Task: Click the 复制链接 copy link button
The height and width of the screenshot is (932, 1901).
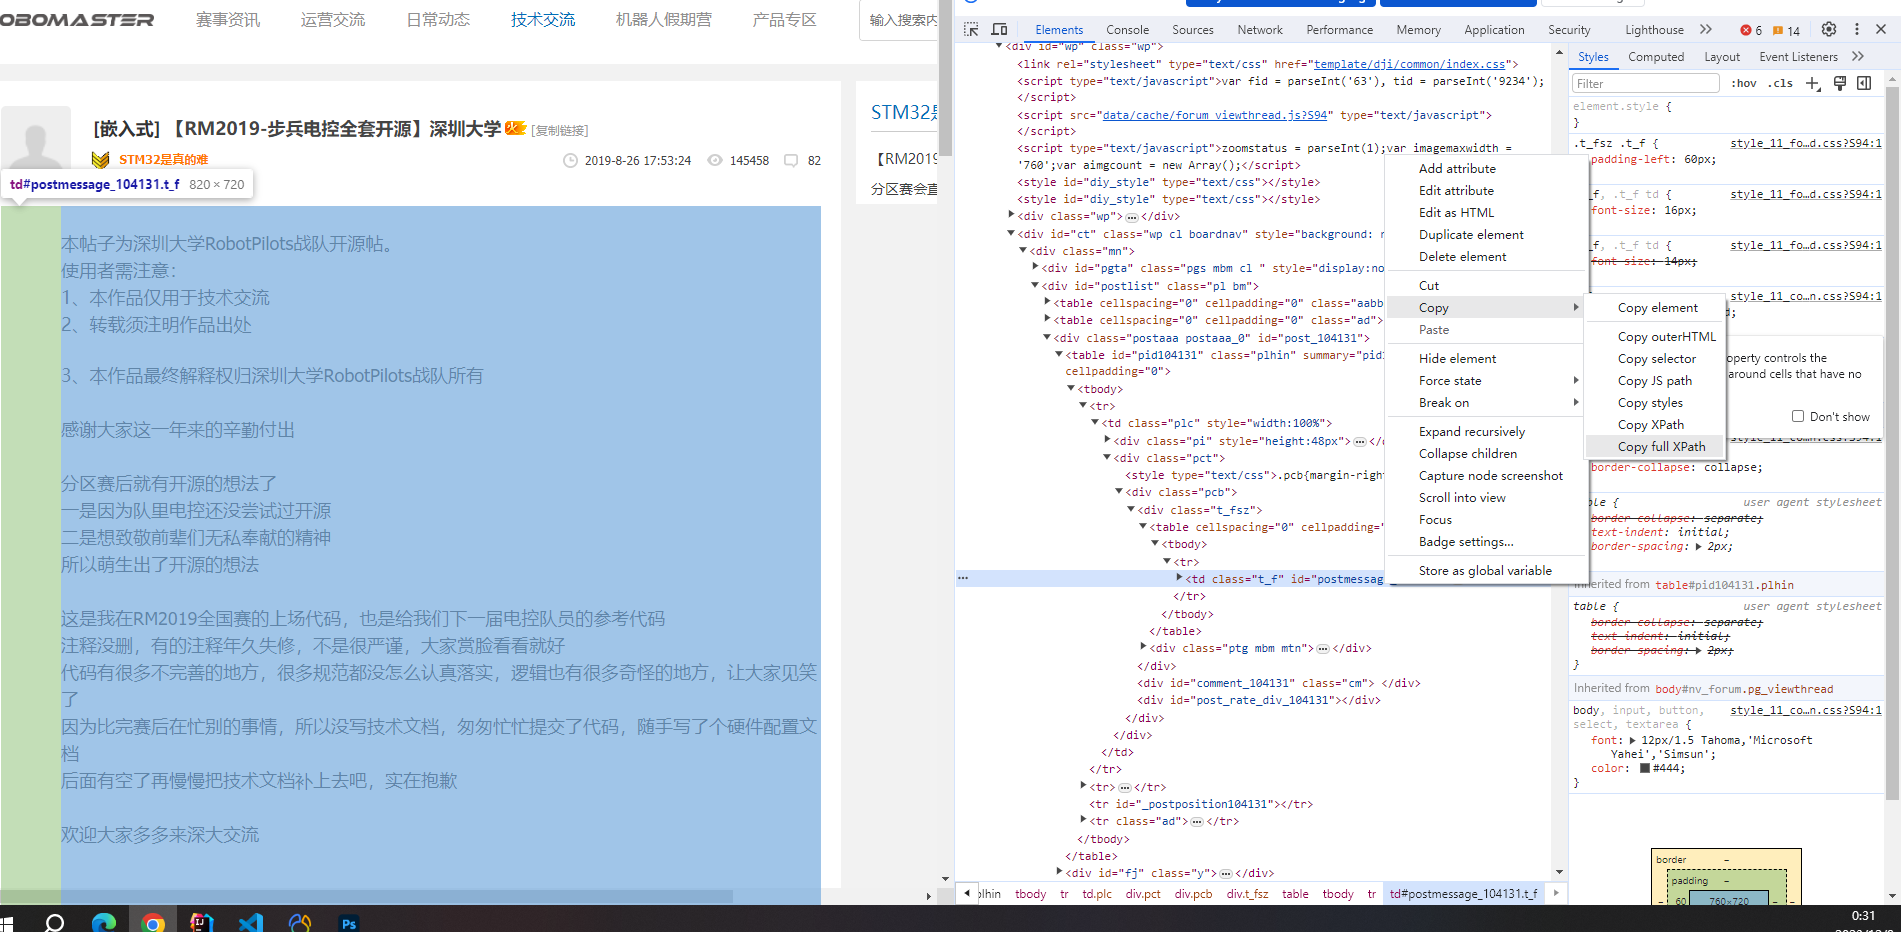Action: click(559, 131)
